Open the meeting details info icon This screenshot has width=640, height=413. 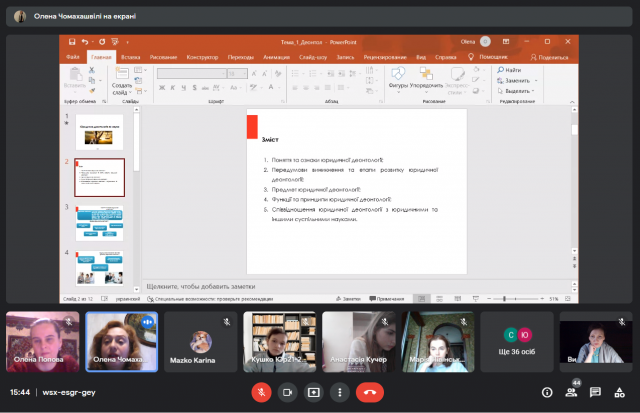click(x=547, y=392)
